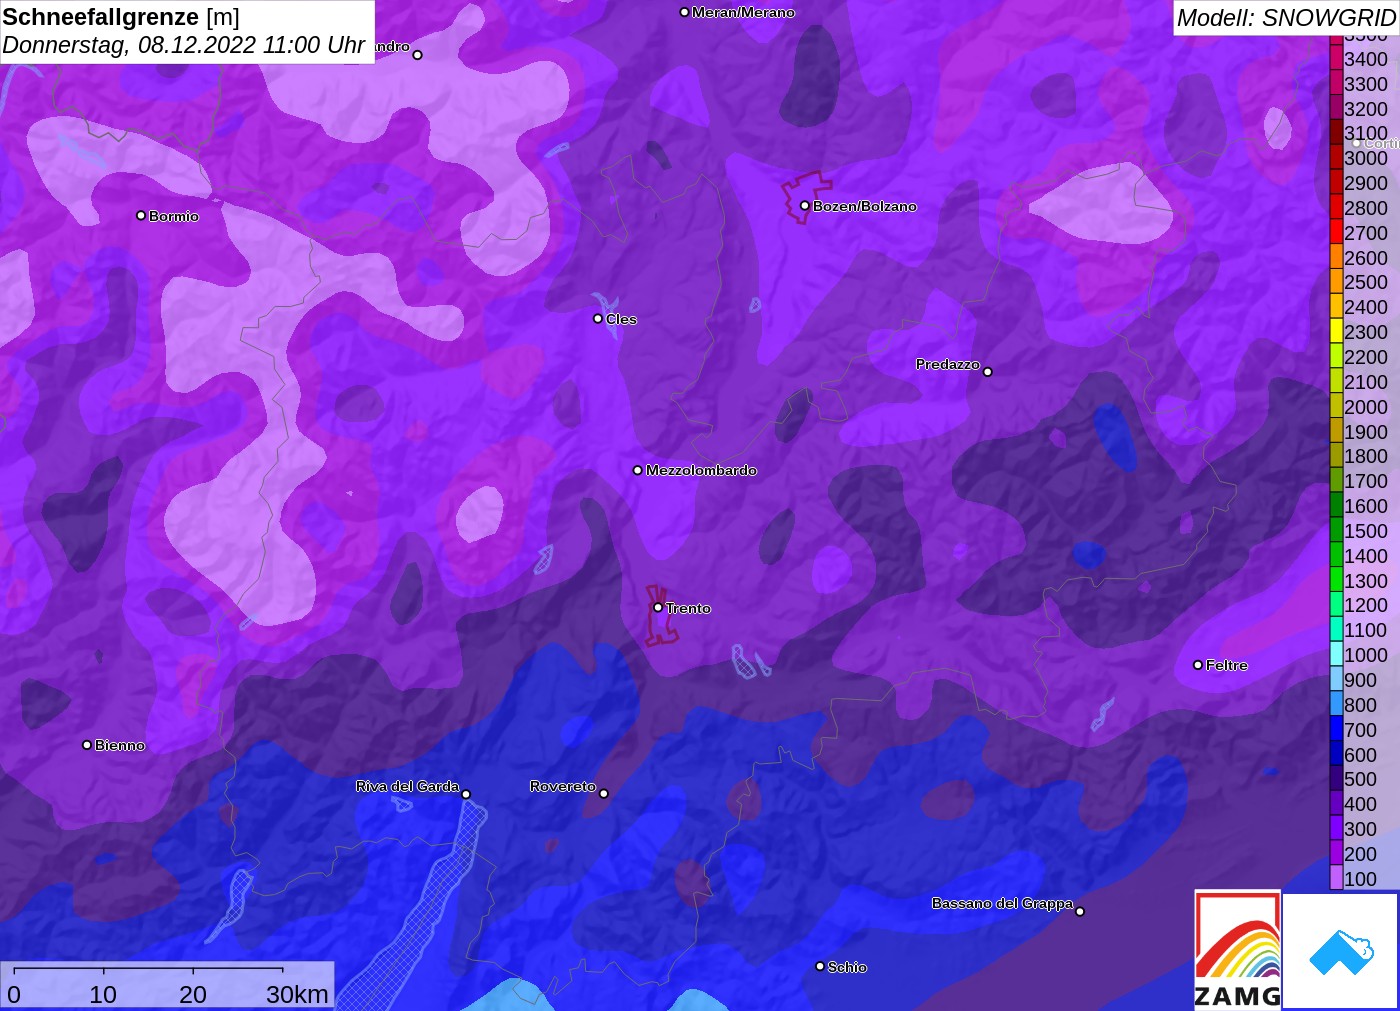Click the 1700 legend value
The width and height of the screenshot is (1400, 1011).
(x=1366, y=481)
